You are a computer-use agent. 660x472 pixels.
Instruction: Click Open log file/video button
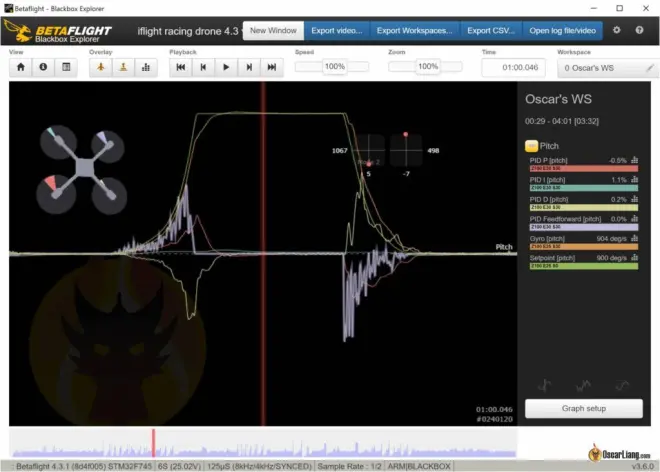[562, 31]
